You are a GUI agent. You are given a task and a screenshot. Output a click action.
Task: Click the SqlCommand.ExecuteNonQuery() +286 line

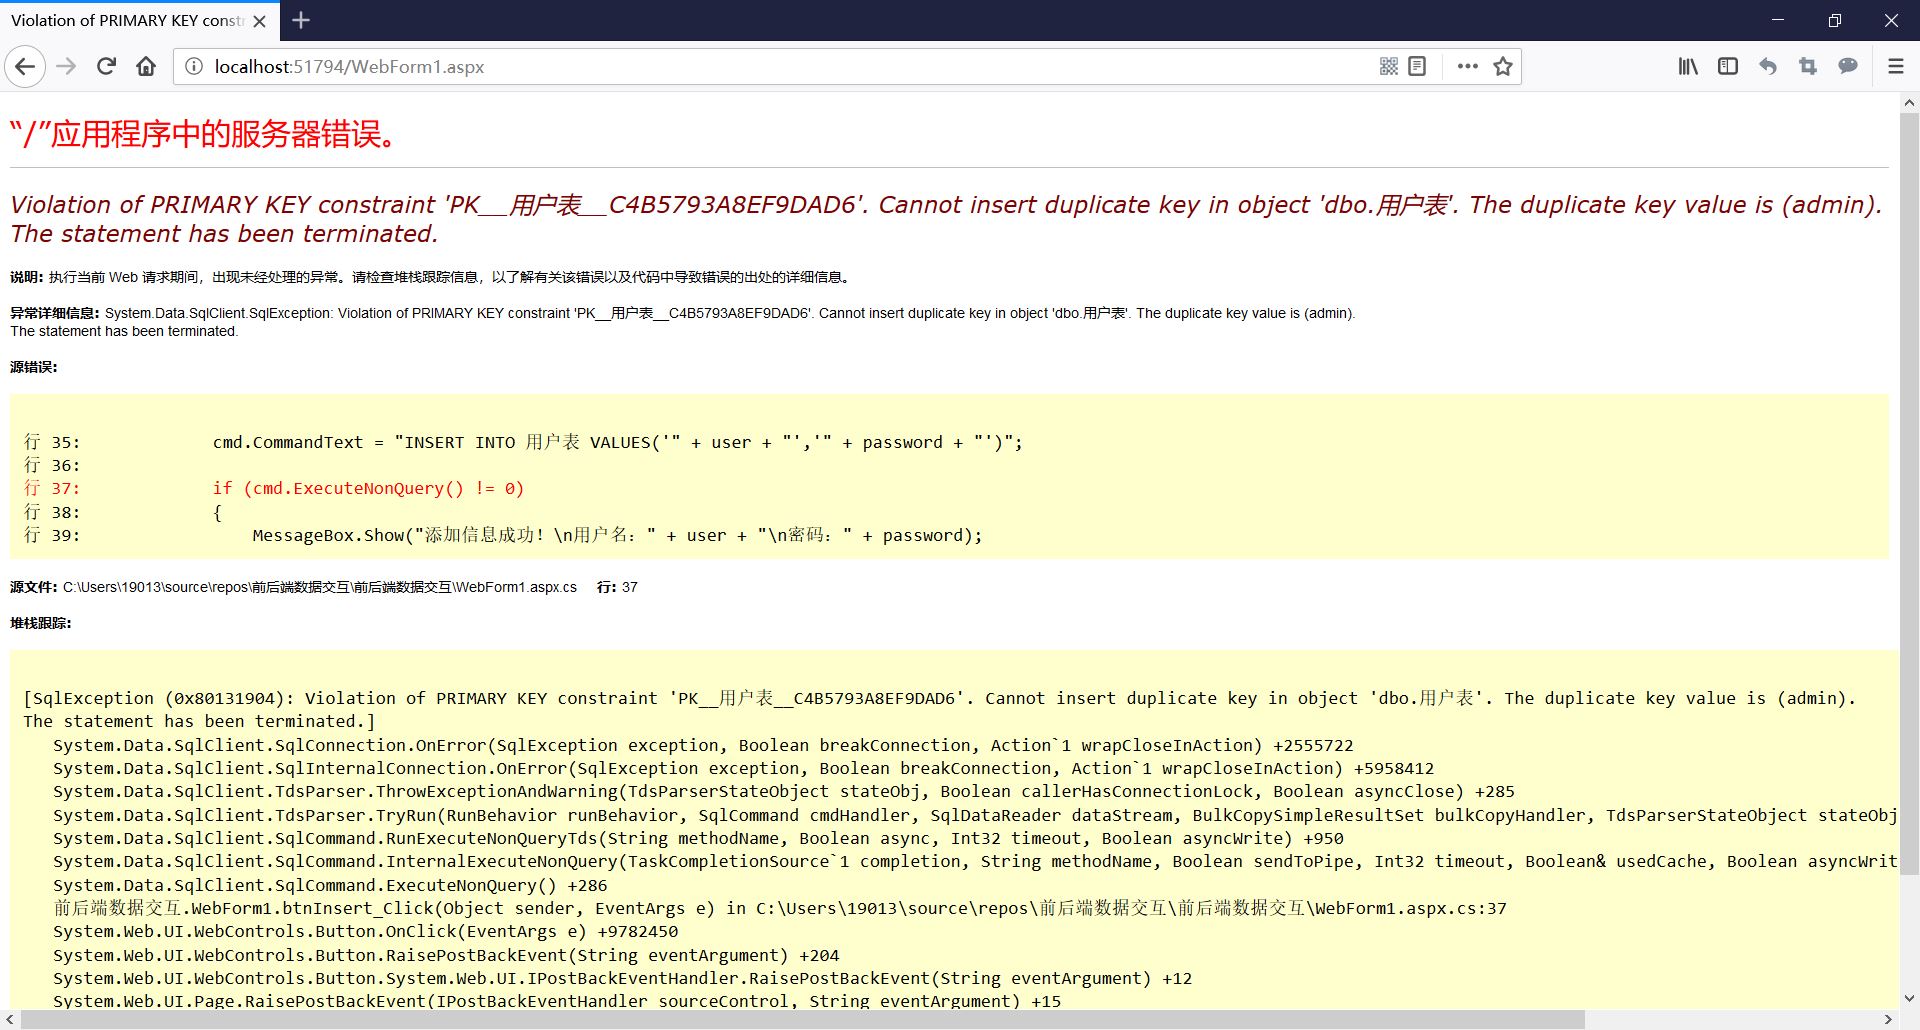click(330, 885)
